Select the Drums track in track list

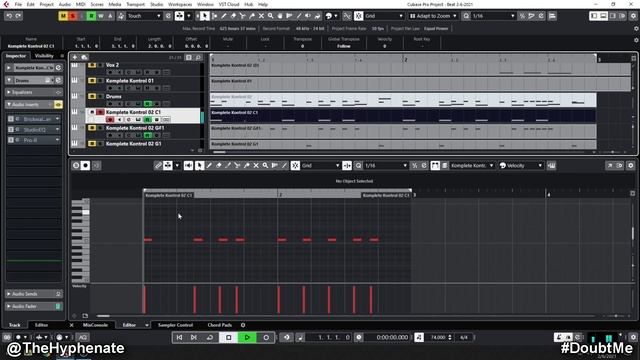113,96
